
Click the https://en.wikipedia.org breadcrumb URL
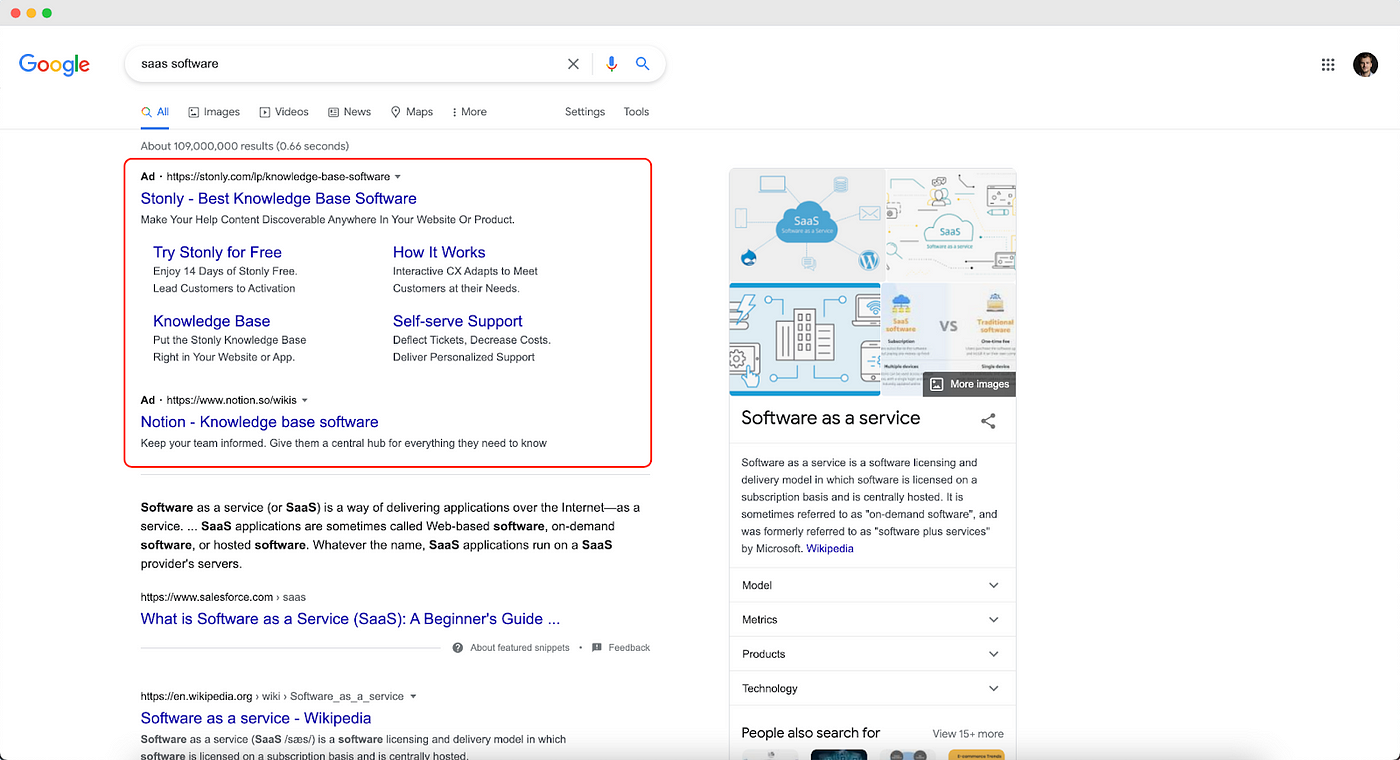[272, 696]
